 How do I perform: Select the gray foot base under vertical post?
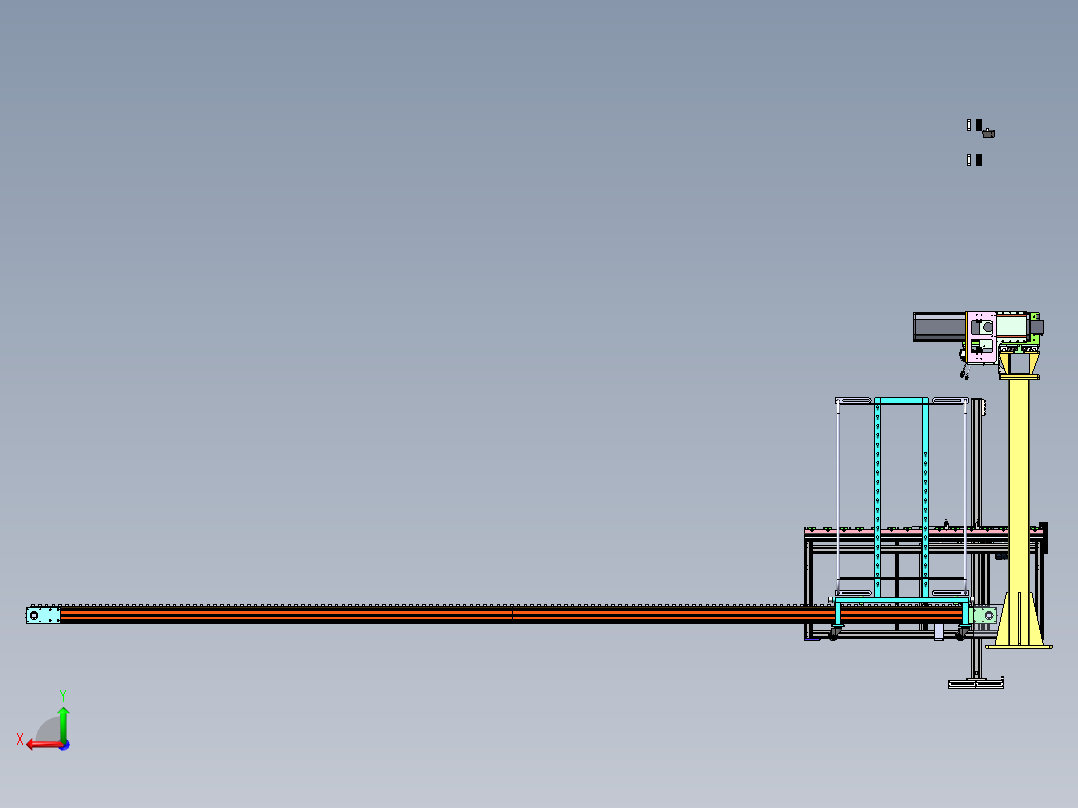(x=976, y=683)
